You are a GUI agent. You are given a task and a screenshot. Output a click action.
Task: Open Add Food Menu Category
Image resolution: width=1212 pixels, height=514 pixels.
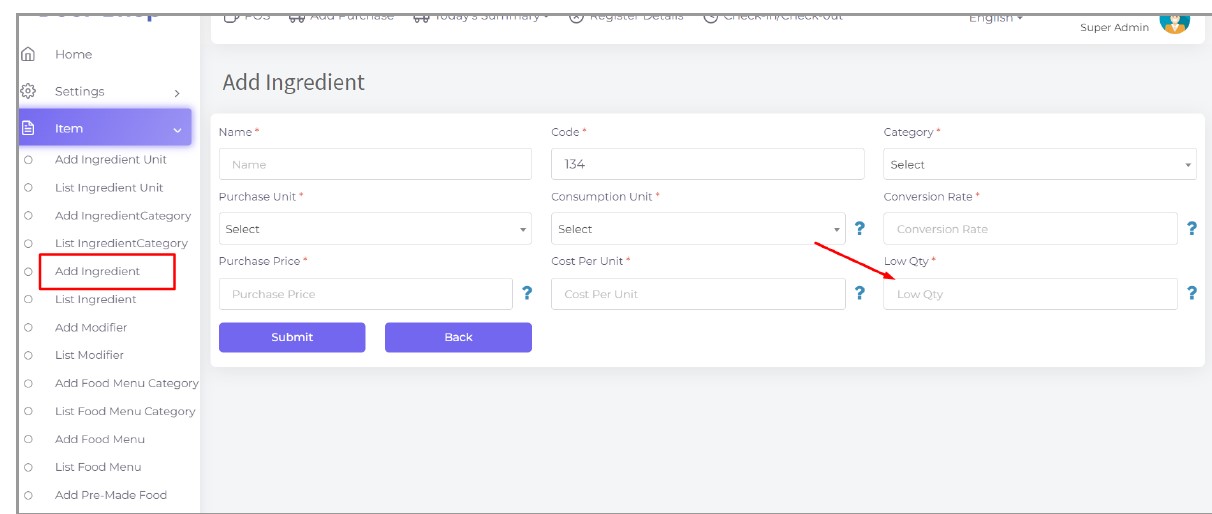(x=126, y=383)
